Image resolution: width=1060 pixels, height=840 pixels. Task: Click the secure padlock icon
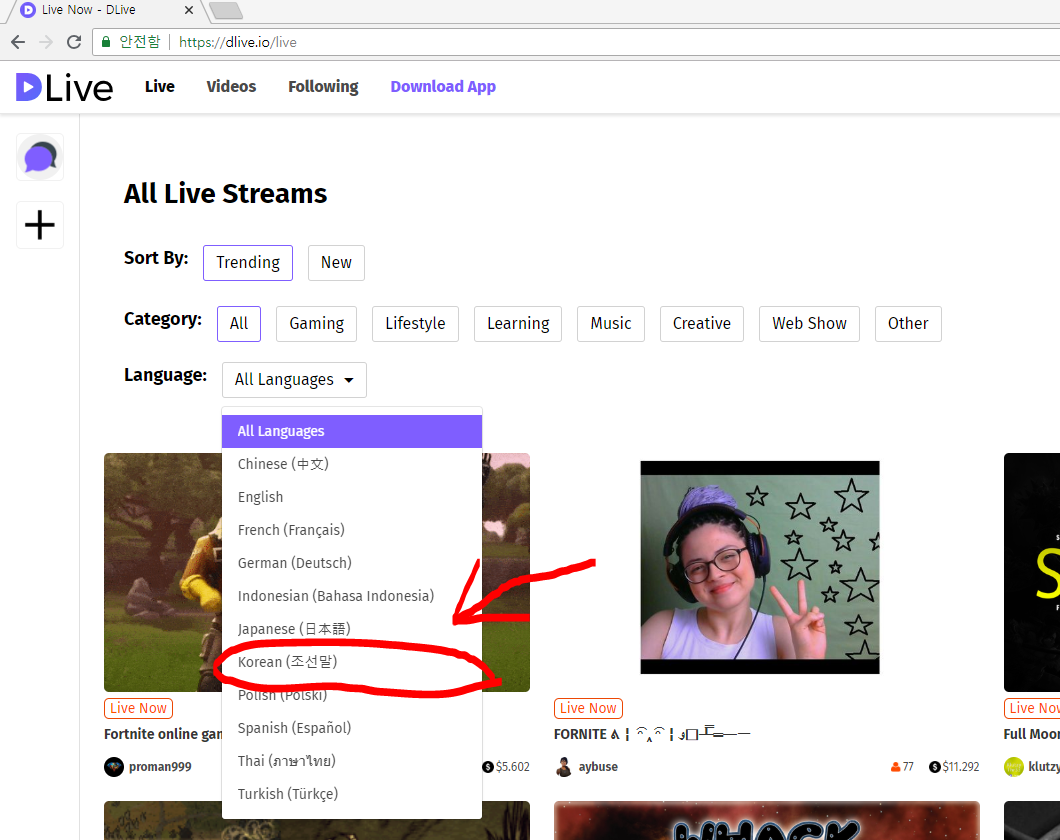[106, 42]
